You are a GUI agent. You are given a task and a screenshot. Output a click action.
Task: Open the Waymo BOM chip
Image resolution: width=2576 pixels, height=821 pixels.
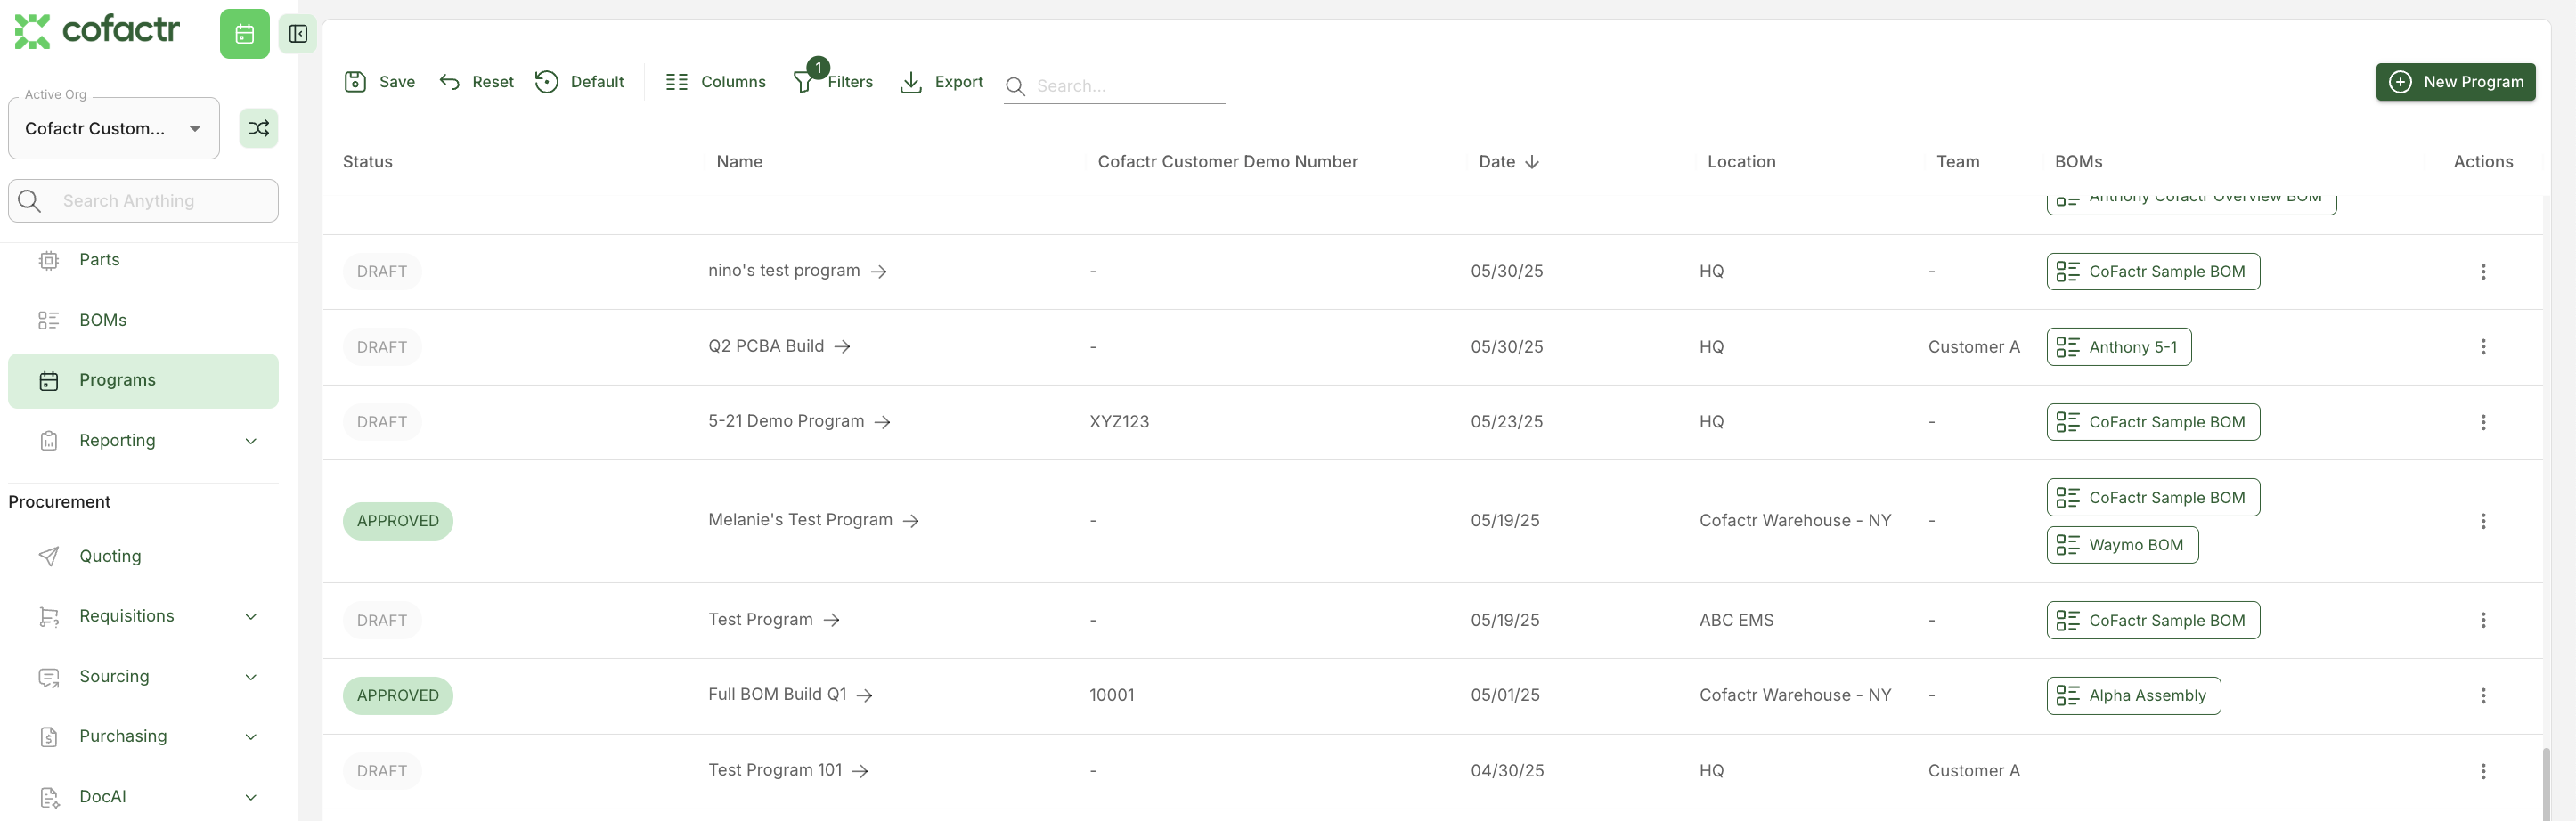2122,545
